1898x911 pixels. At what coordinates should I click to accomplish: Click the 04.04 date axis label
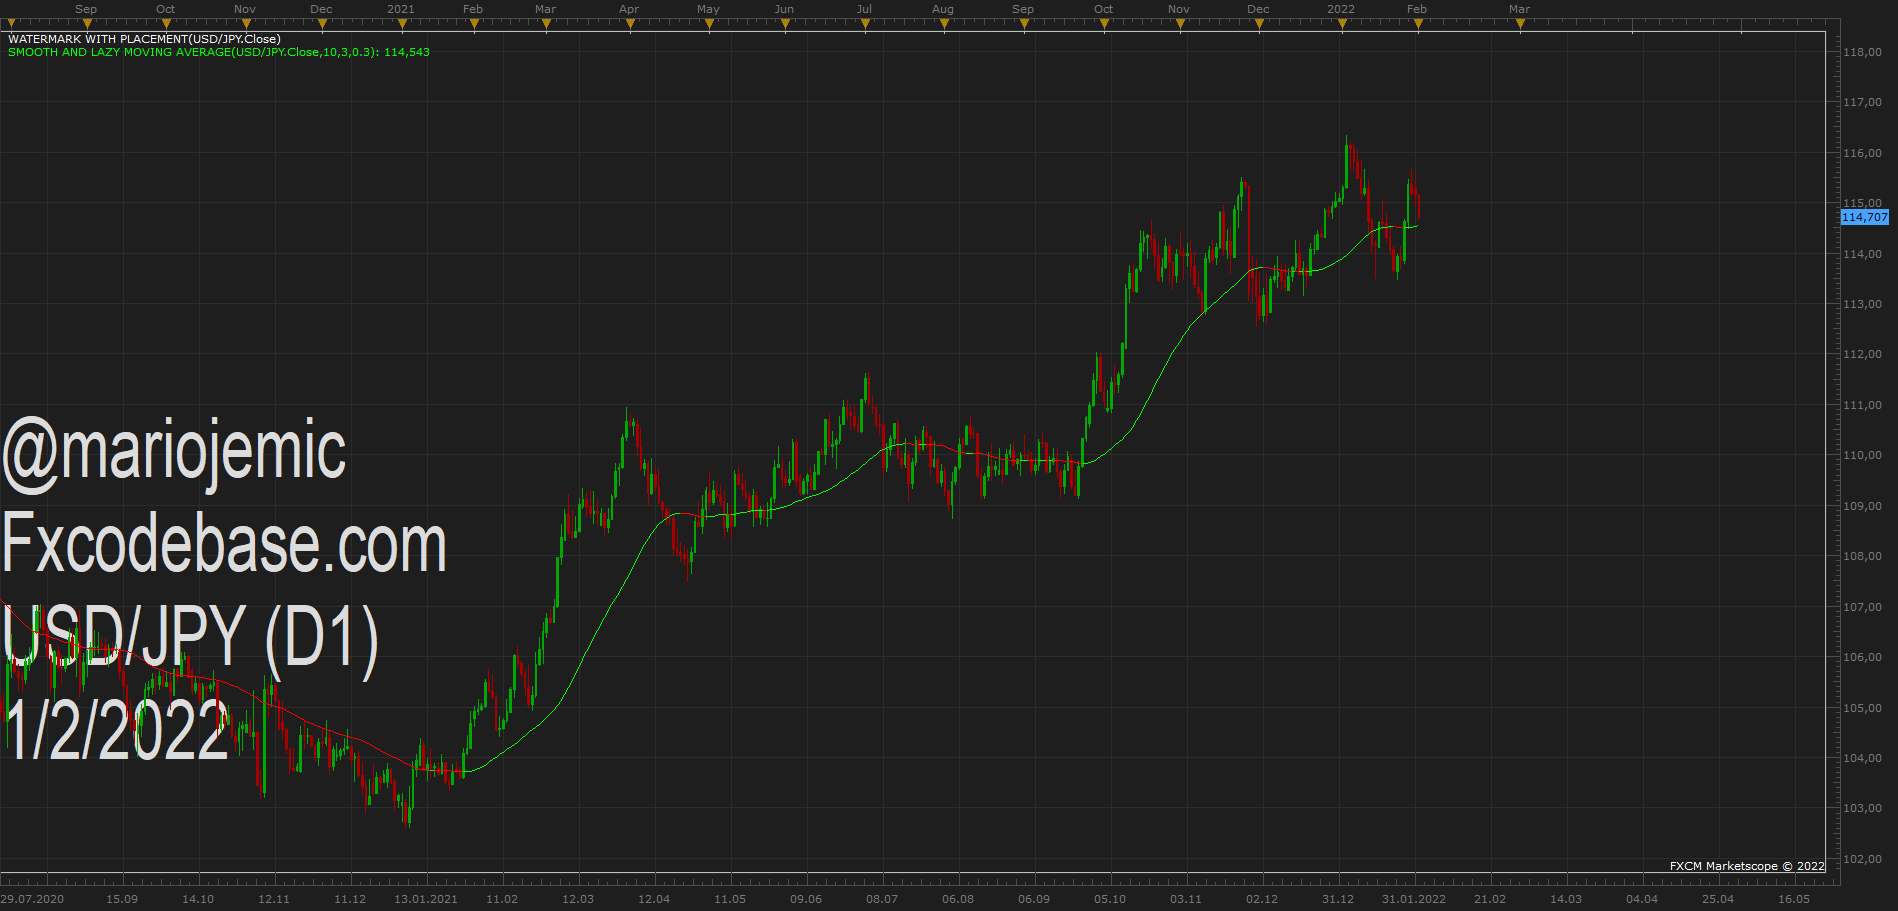(x=1642, y=899)
